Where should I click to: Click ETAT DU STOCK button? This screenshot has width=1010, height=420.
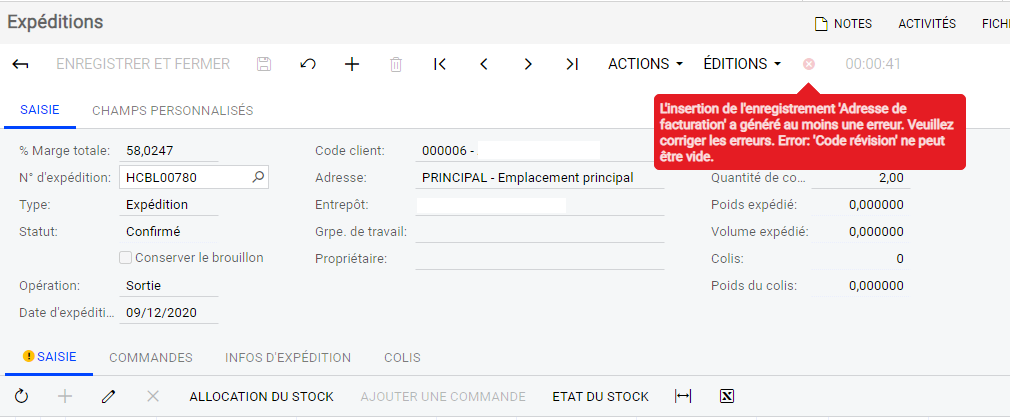coord(600,397)
